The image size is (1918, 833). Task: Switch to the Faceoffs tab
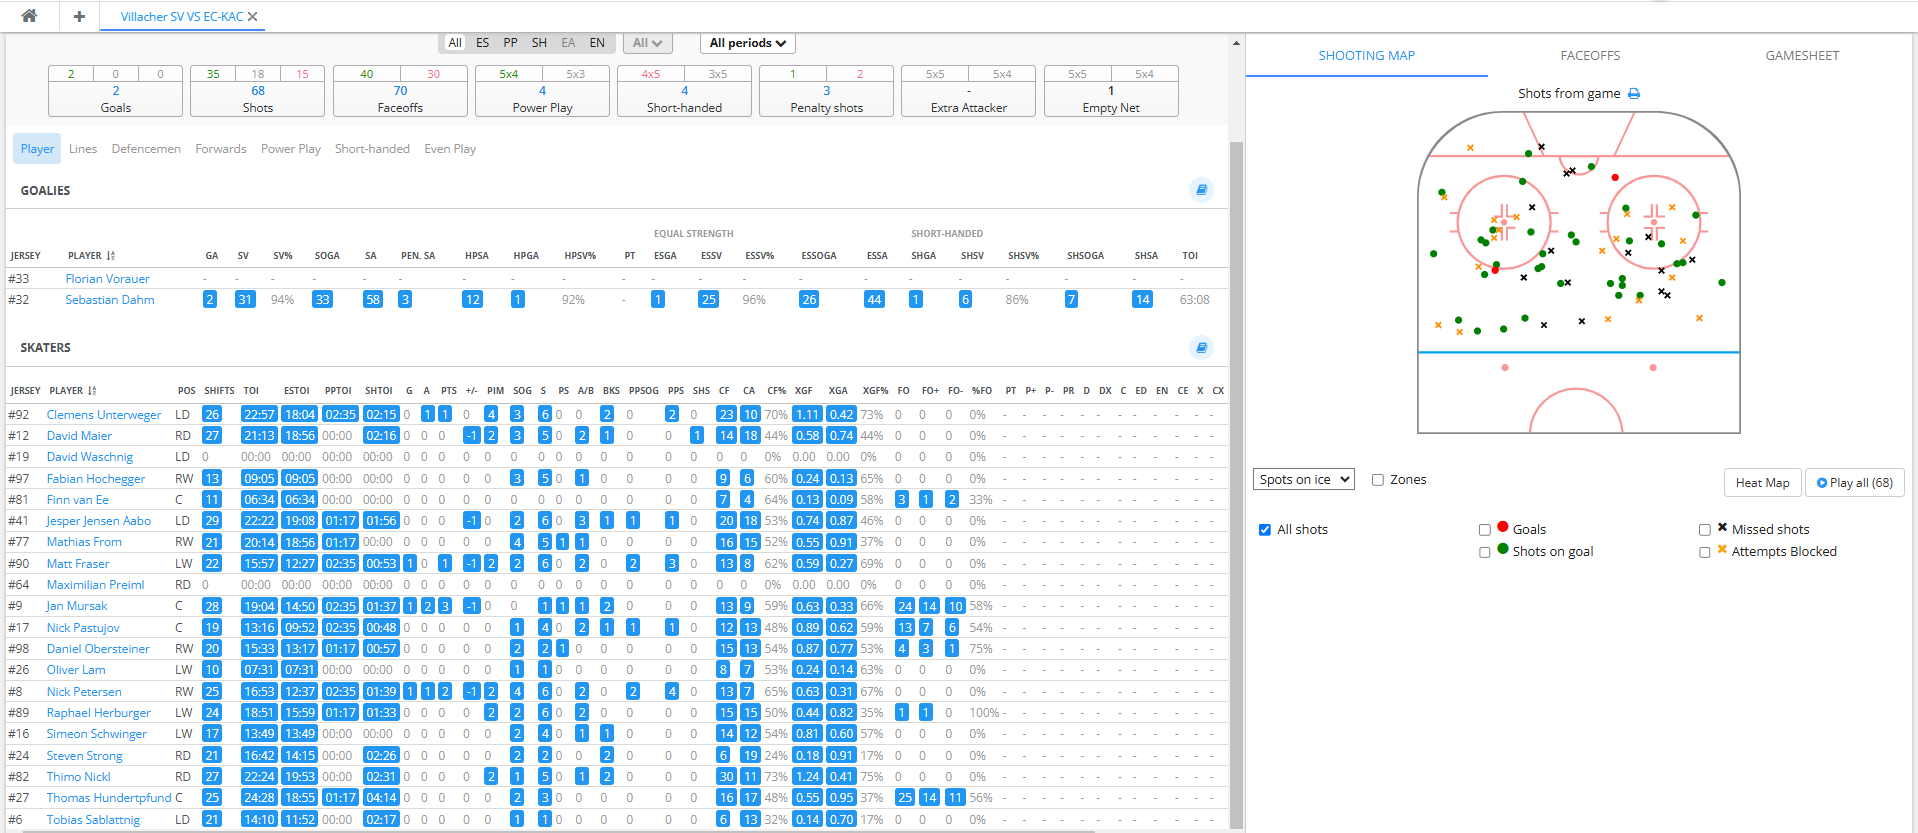pyautogui.click(x=1590, y=56)
